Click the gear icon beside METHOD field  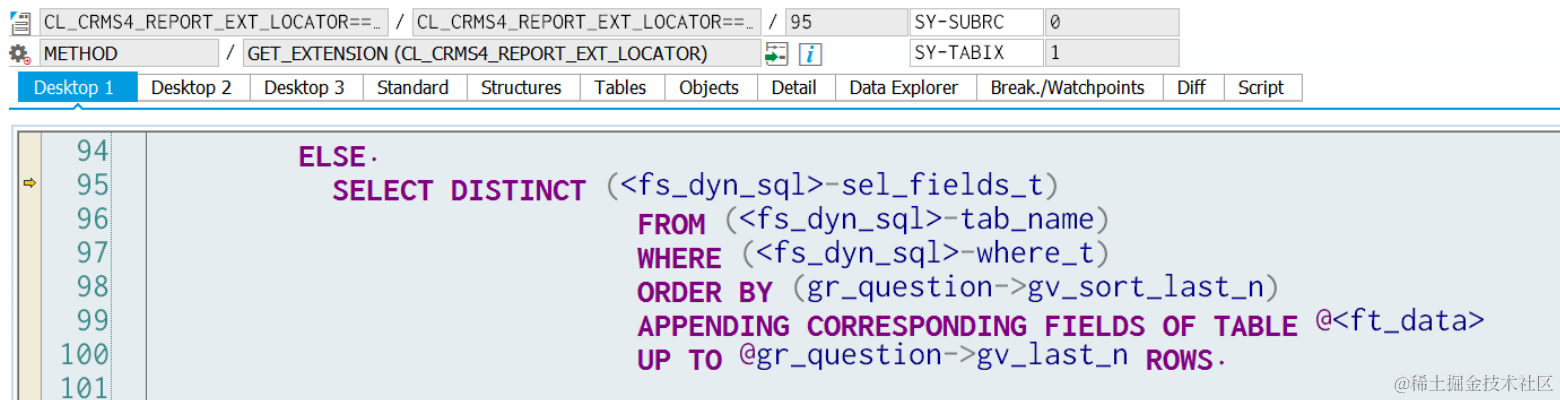pos(20,54)
